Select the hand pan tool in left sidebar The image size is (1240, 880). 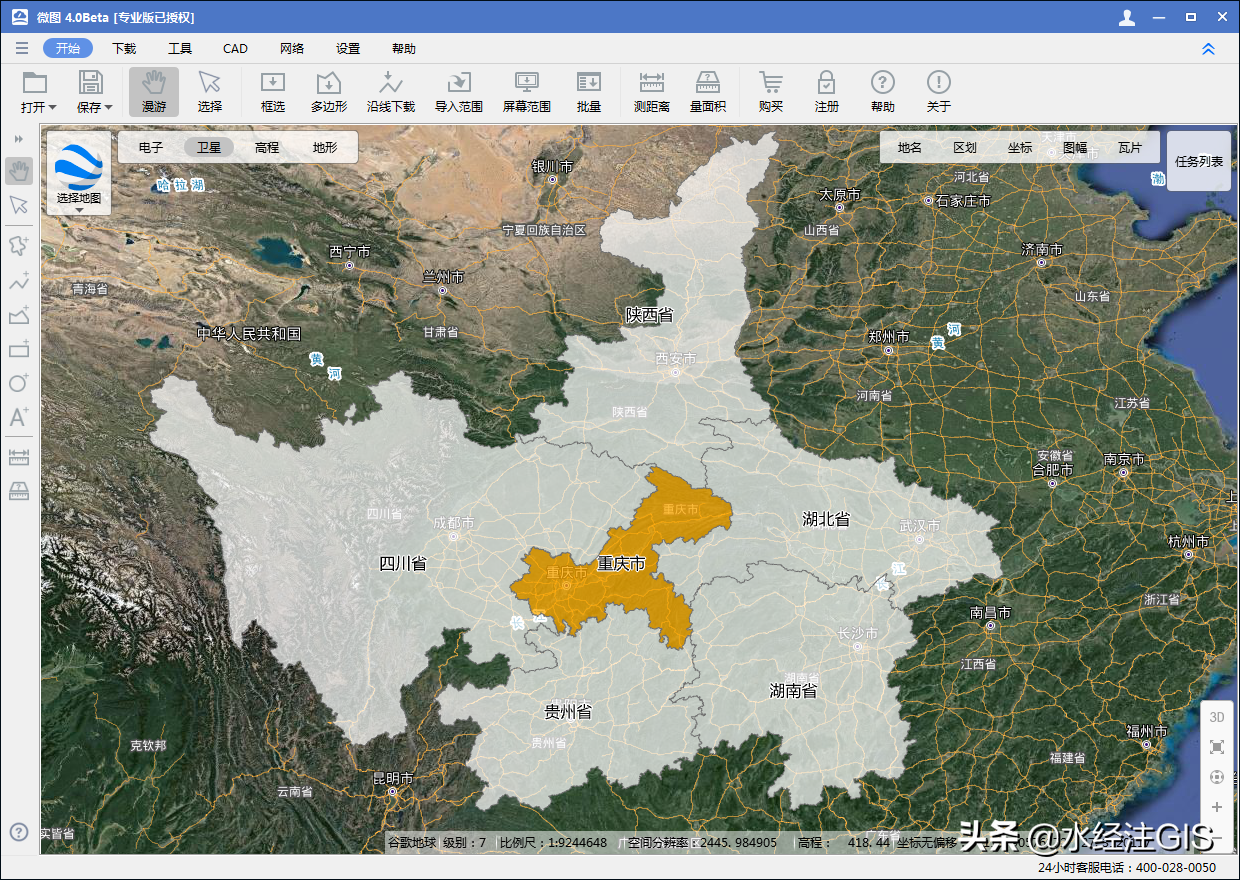[x=19, y=171]
